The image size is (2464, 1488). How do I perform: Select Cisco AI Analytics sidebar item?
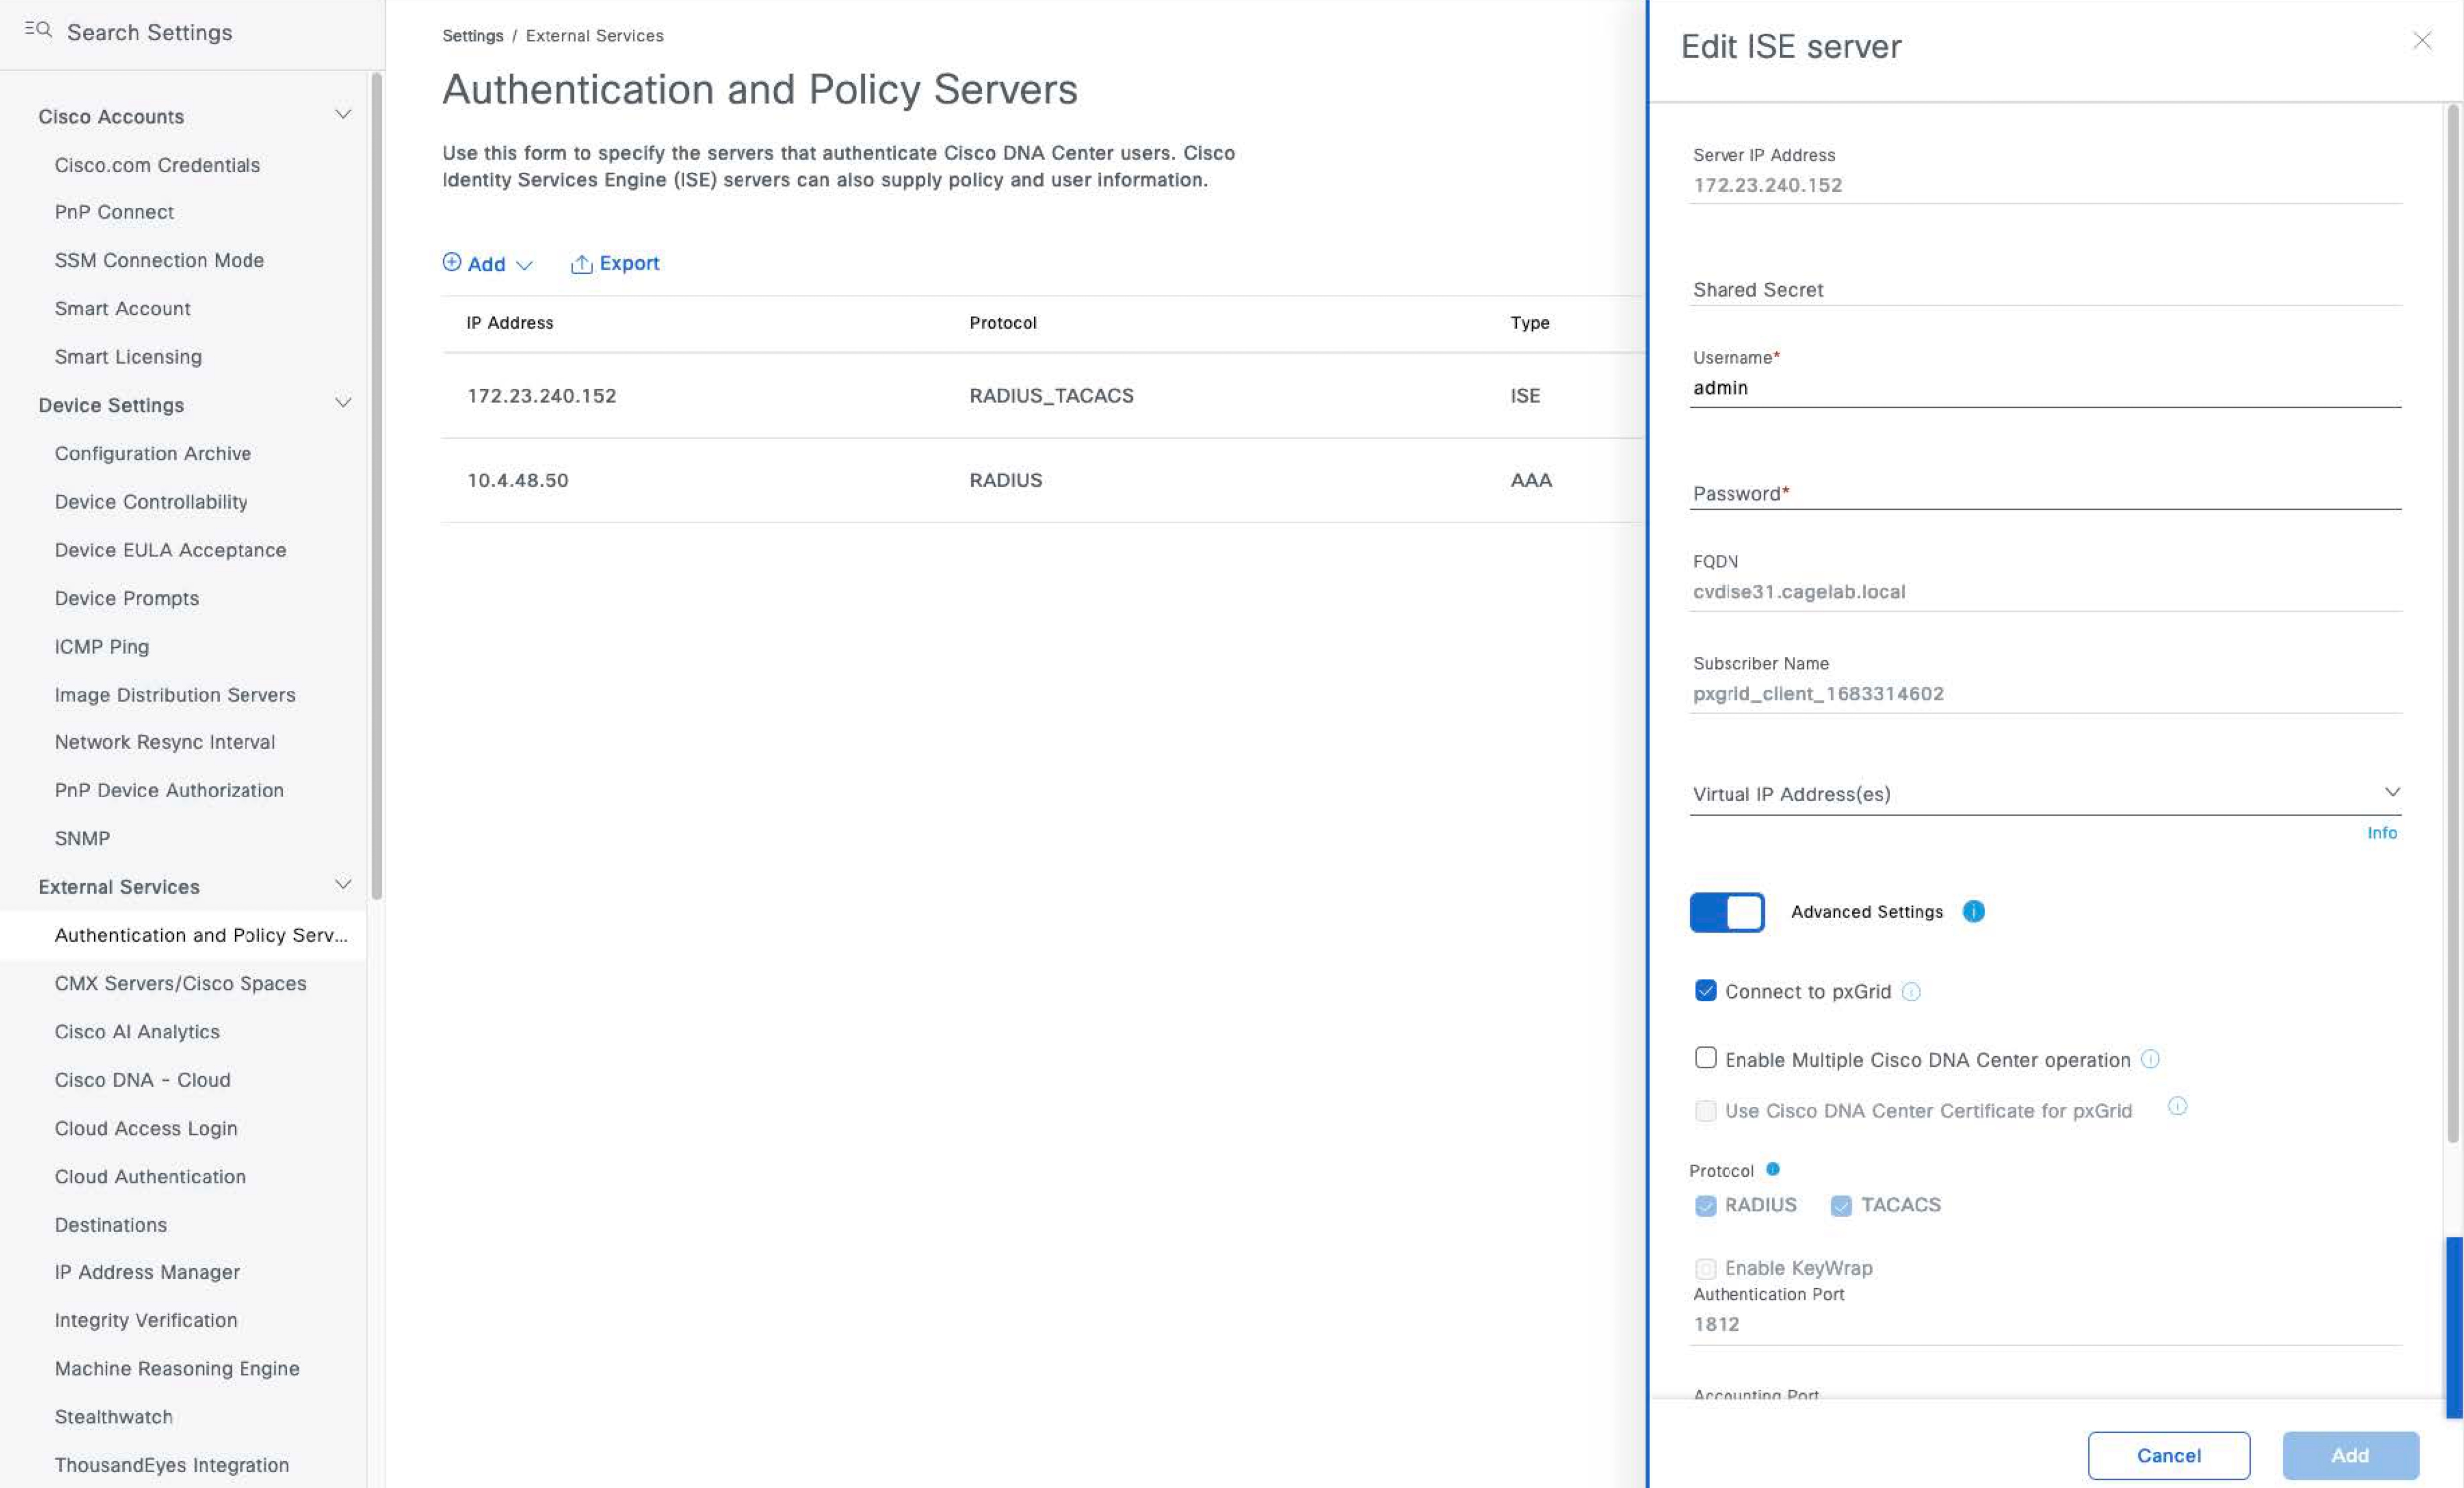tap(137, 1031)
